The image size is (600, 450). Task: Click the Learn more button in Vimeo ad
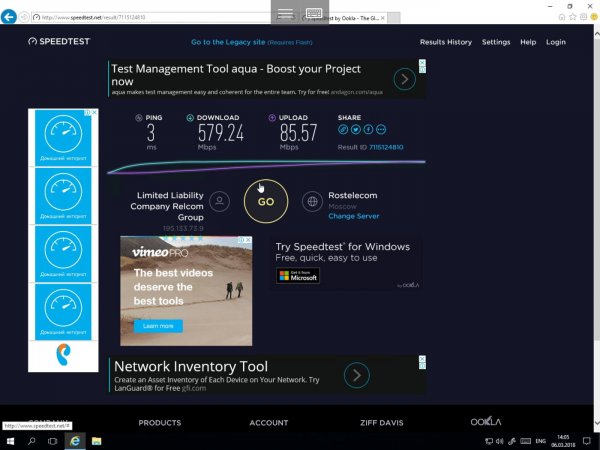pos(157,326)
